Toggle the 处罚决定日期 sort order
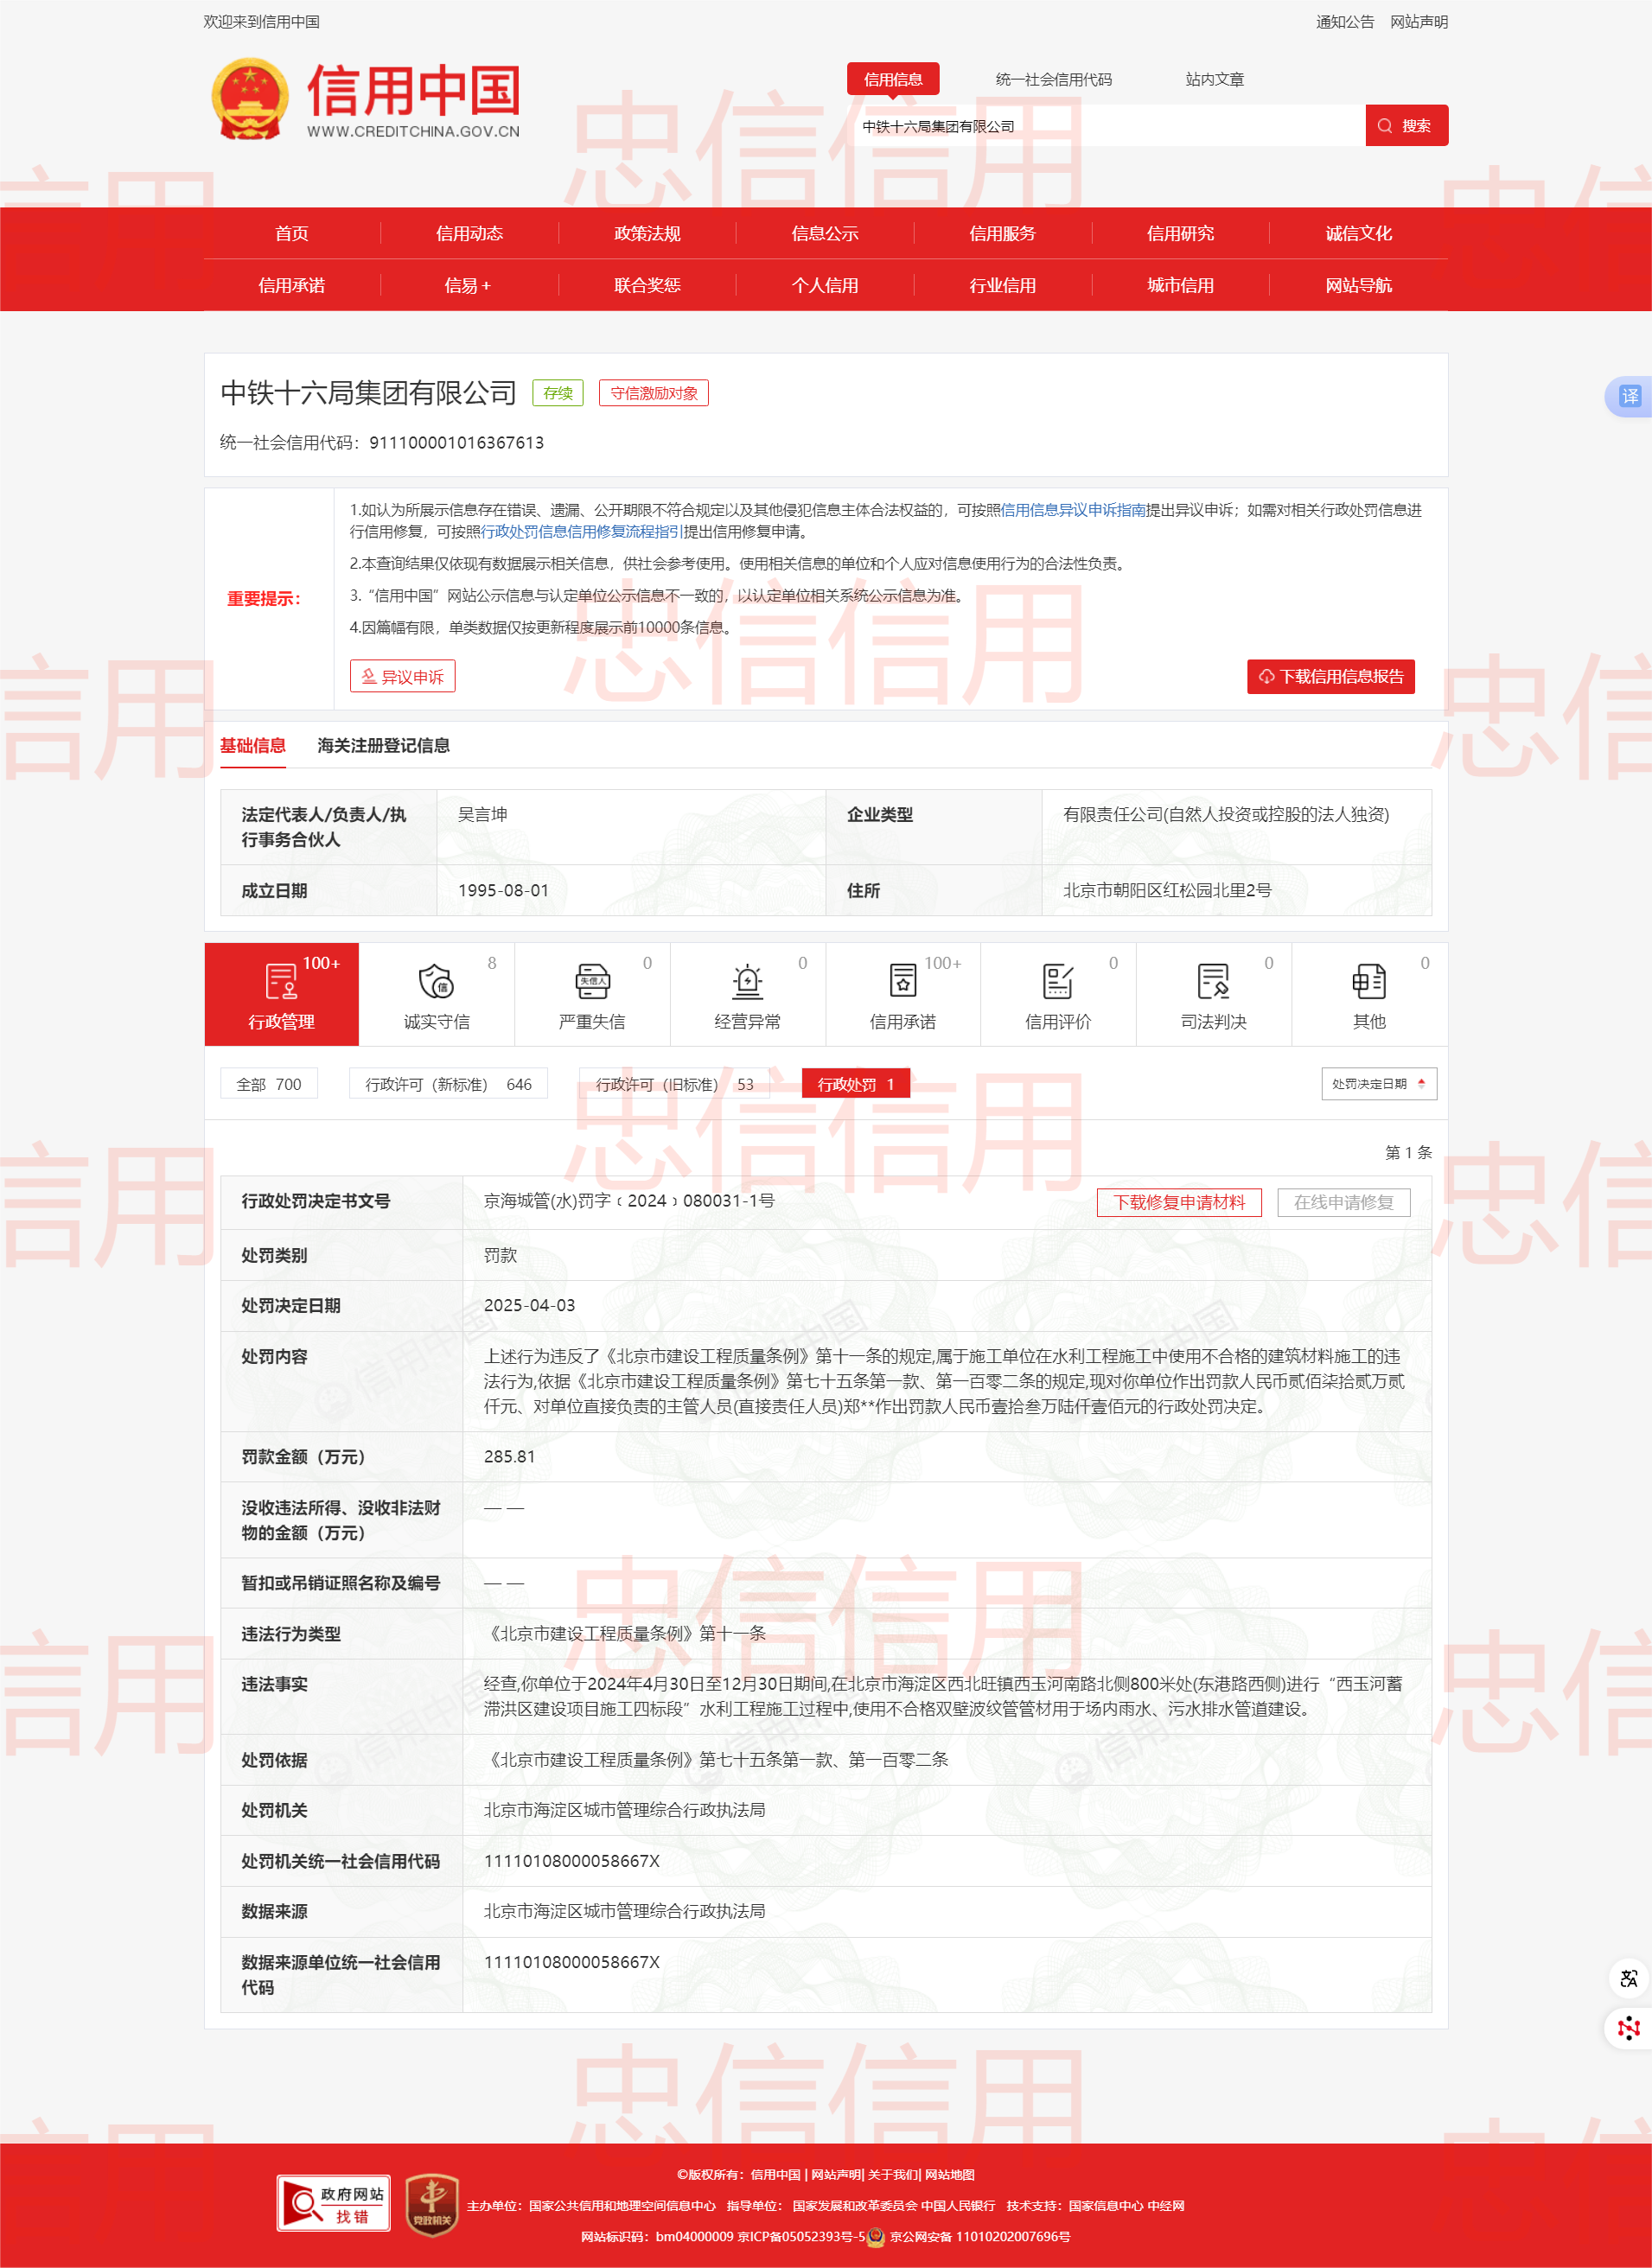The height and width of the screenshot is (2268, 1652). (1378, 1084)
